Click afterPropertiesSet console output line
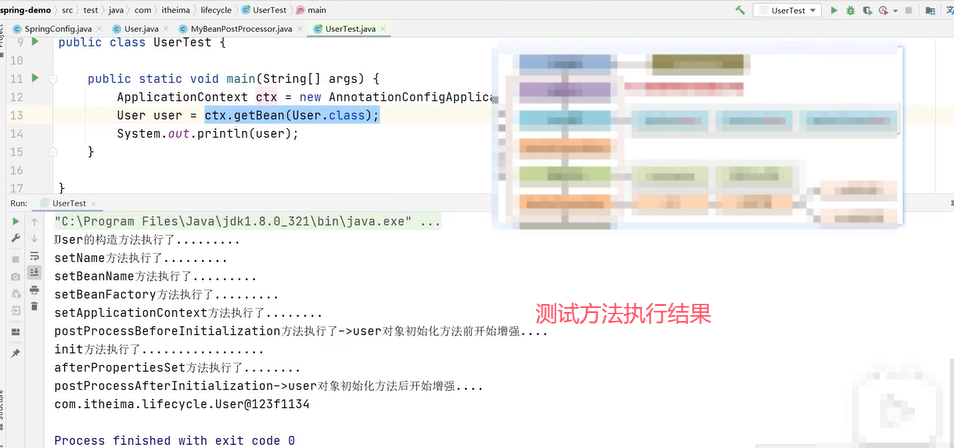The width and height of the screenshot is (954, 448). click(177, 368)
